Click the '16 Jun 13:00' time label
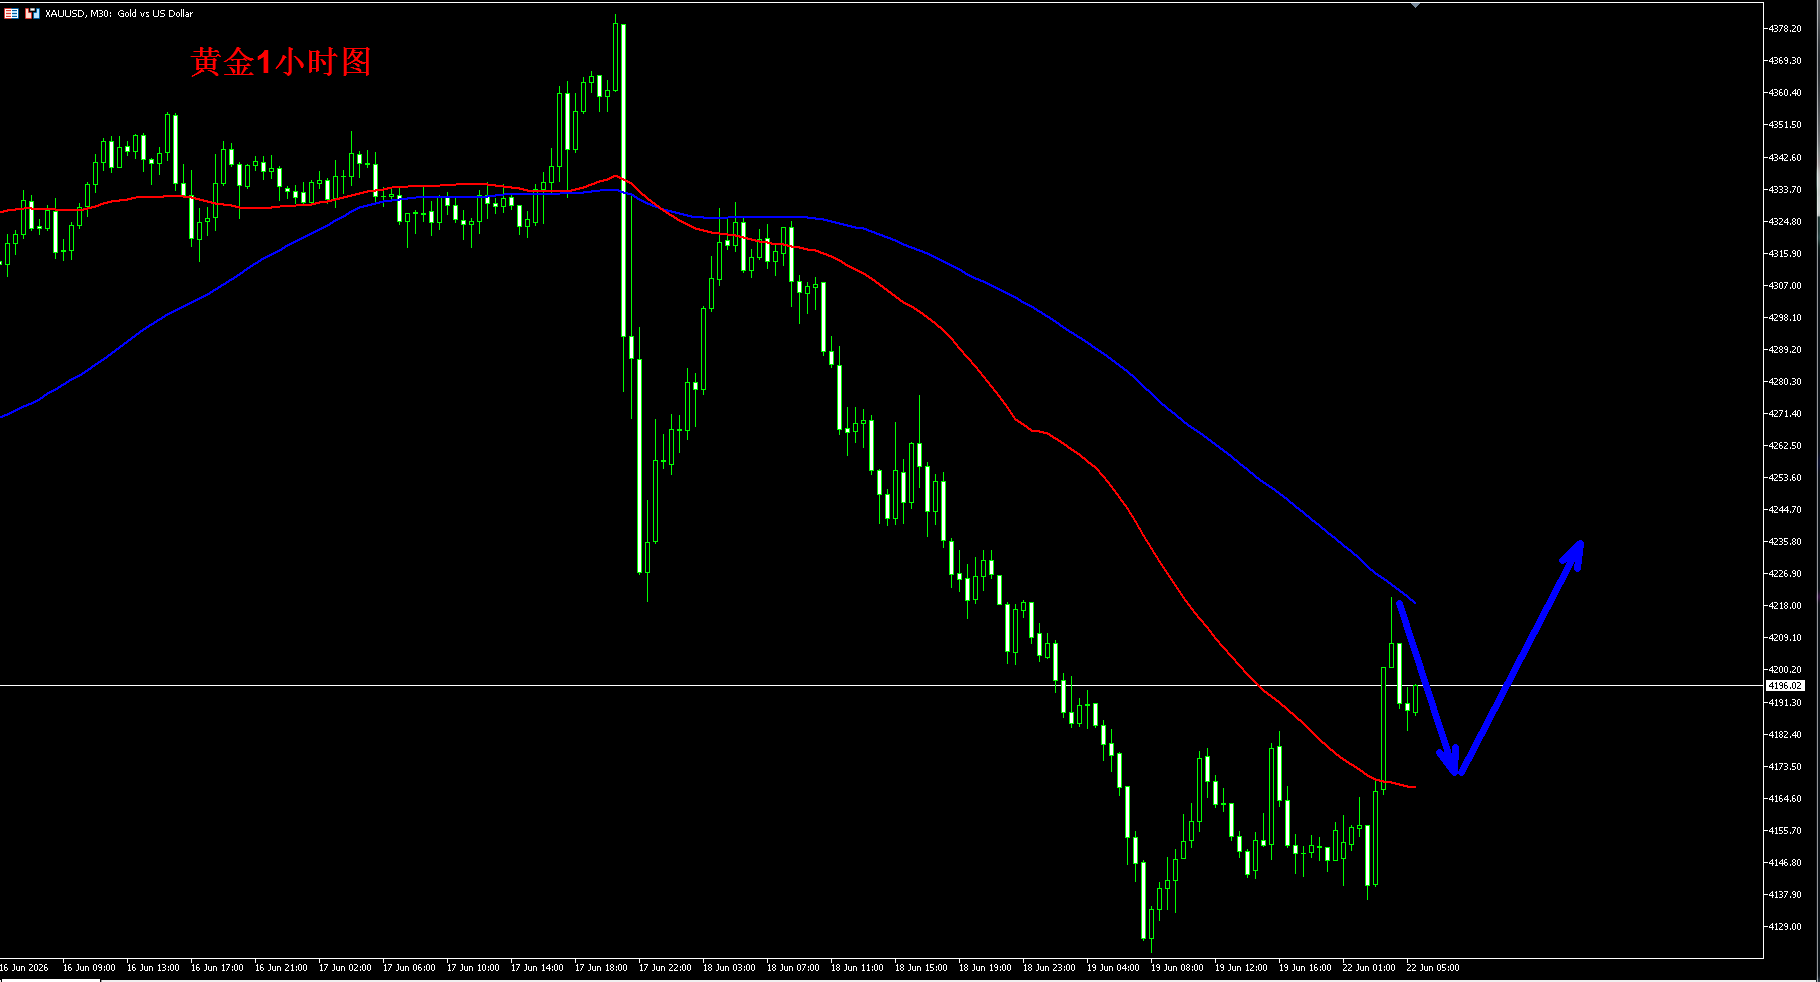This screenshot has width=1820, height=982. tap(153, 968)
